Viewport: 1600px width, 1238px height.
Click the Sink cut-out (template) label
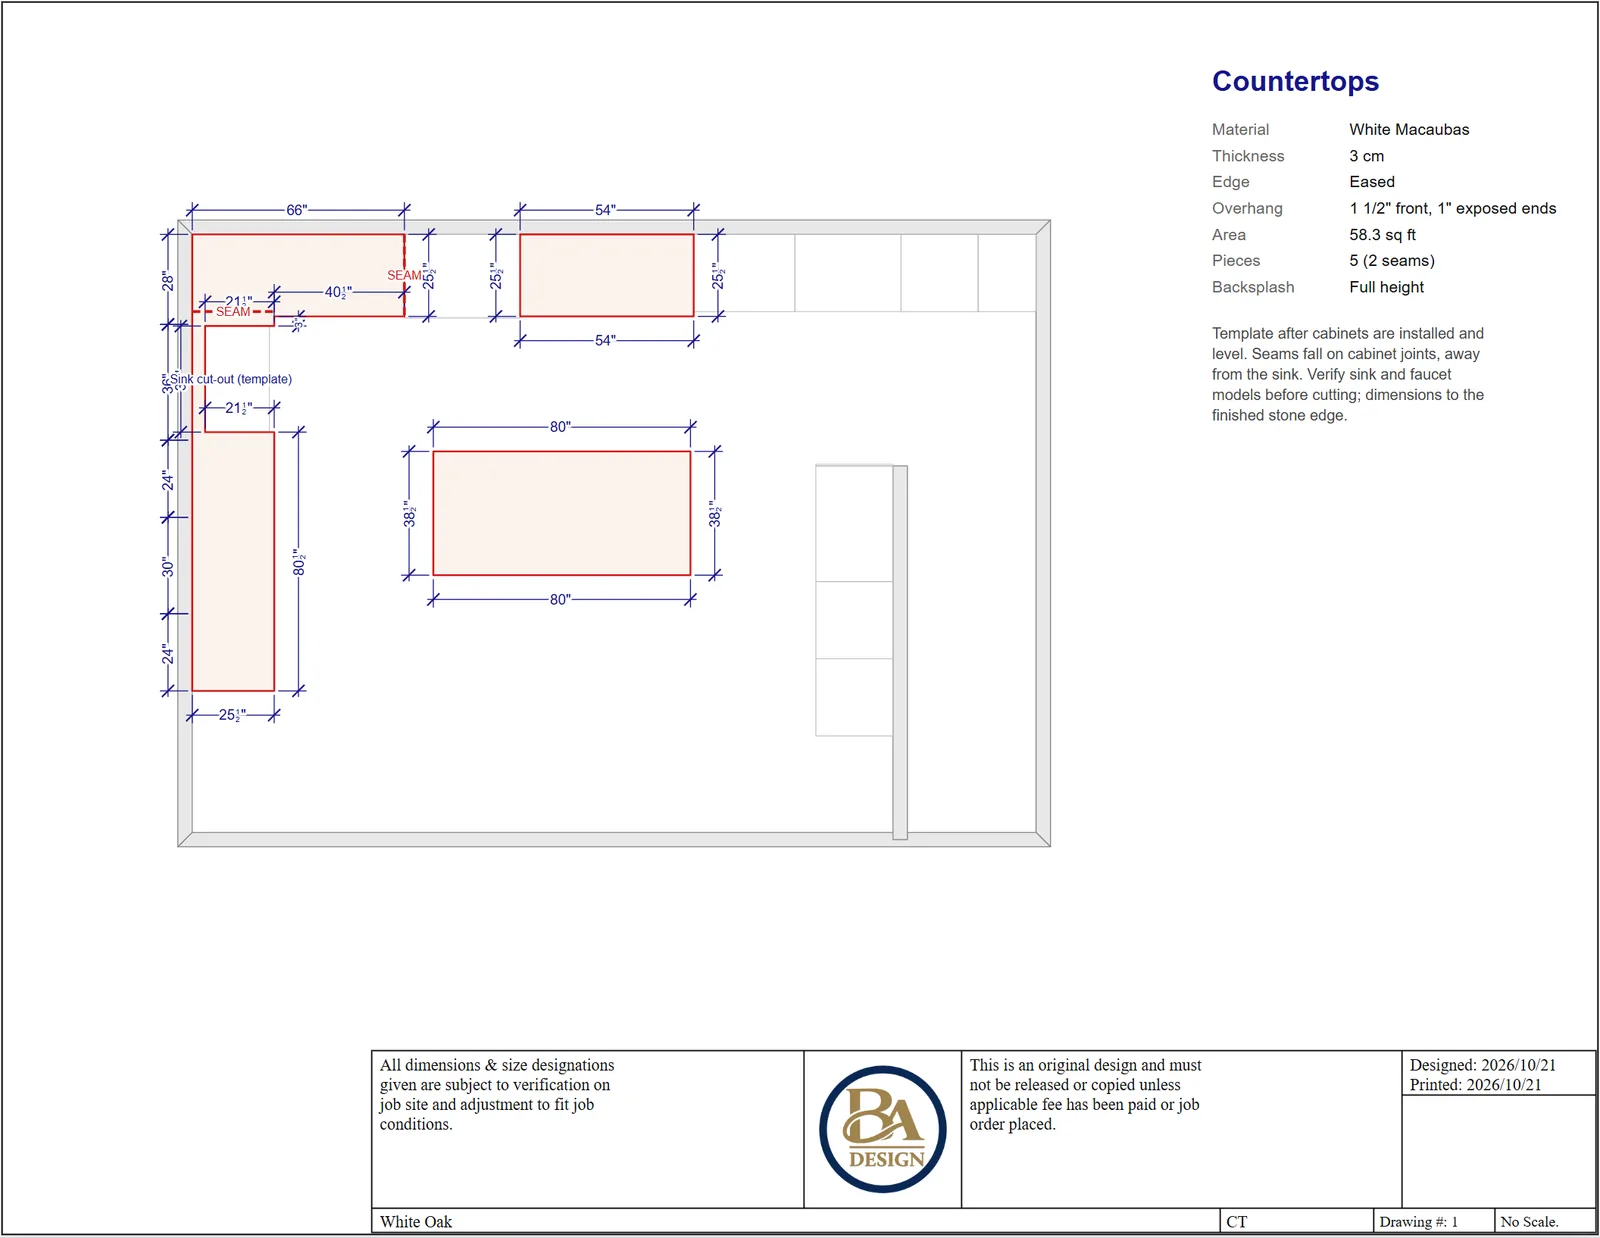pos(231,379)
